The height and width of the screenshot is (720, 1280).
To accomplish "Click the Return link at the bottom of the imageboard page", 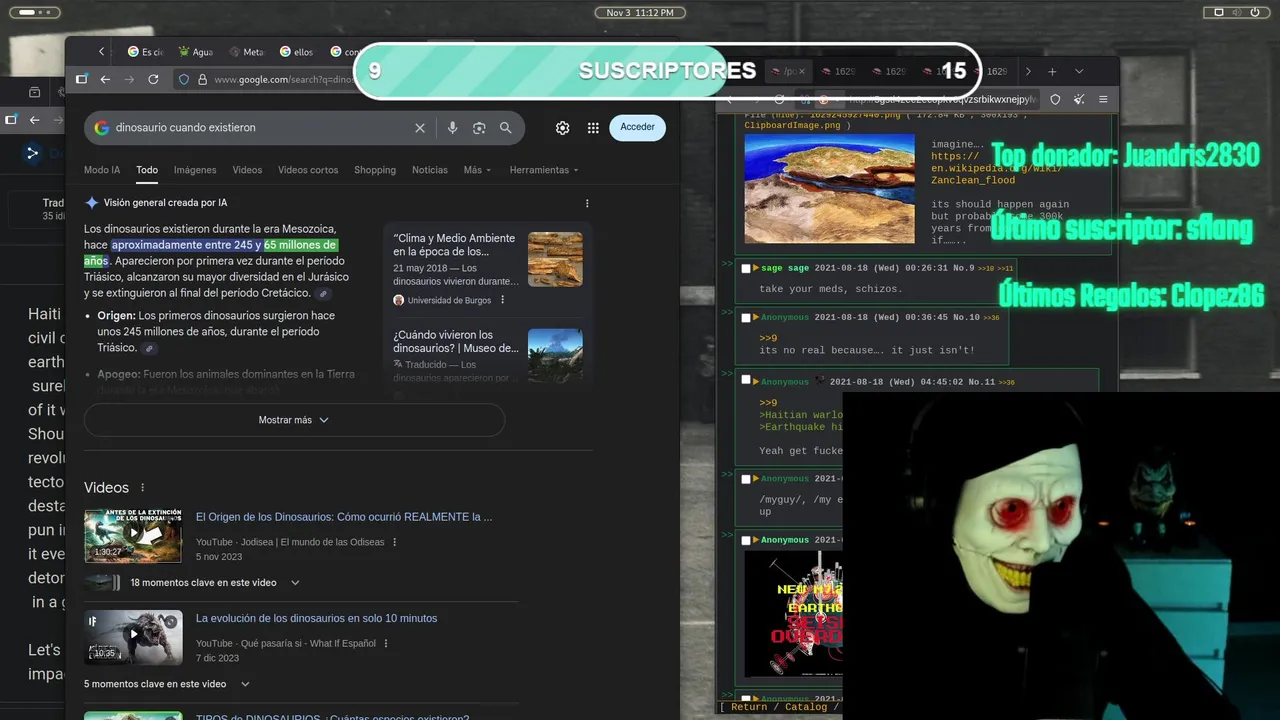I will pyautogui.click(x=749, y=707).
